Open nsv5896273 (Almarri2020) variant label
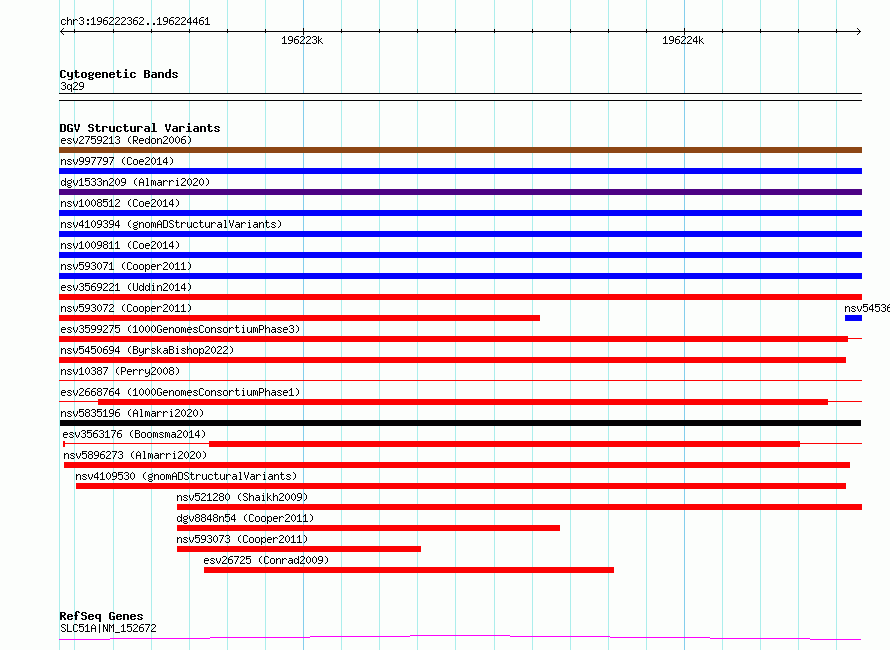The height and width of the screenshot is (650, 890). point(135,455)
